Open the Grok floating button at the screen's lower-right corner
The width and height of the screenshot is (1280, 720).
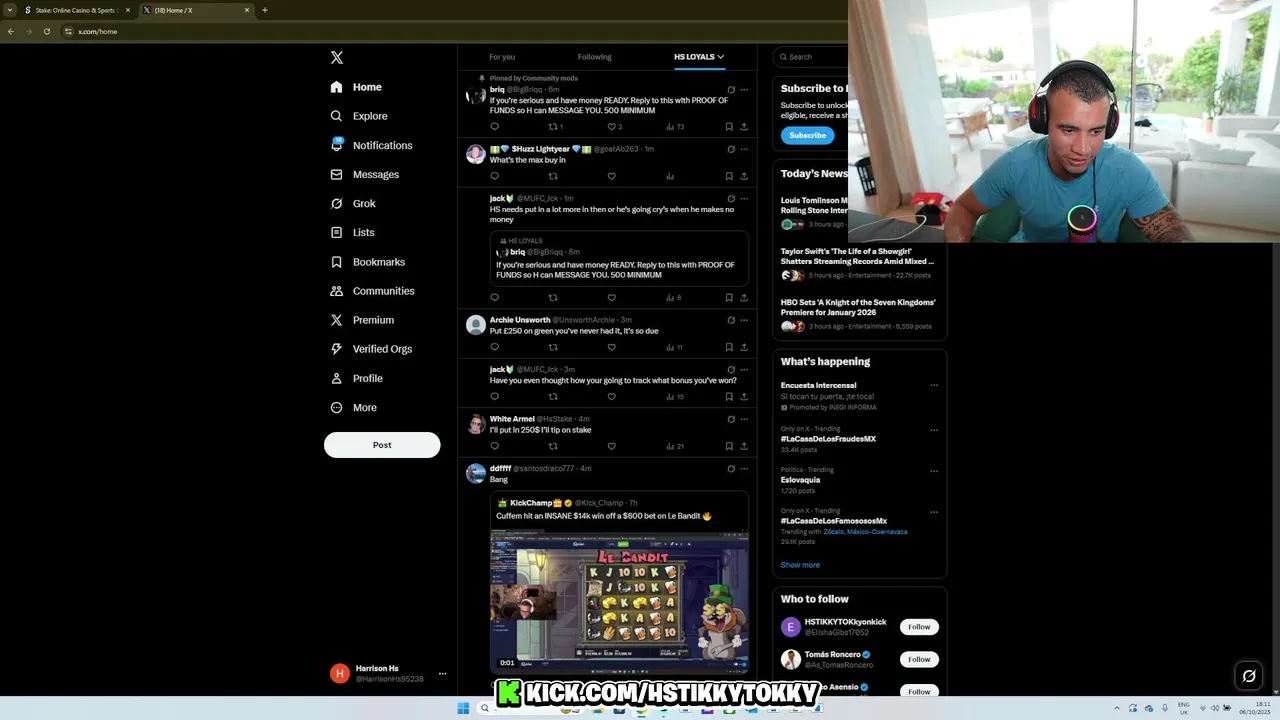[x=1249, y=676]
